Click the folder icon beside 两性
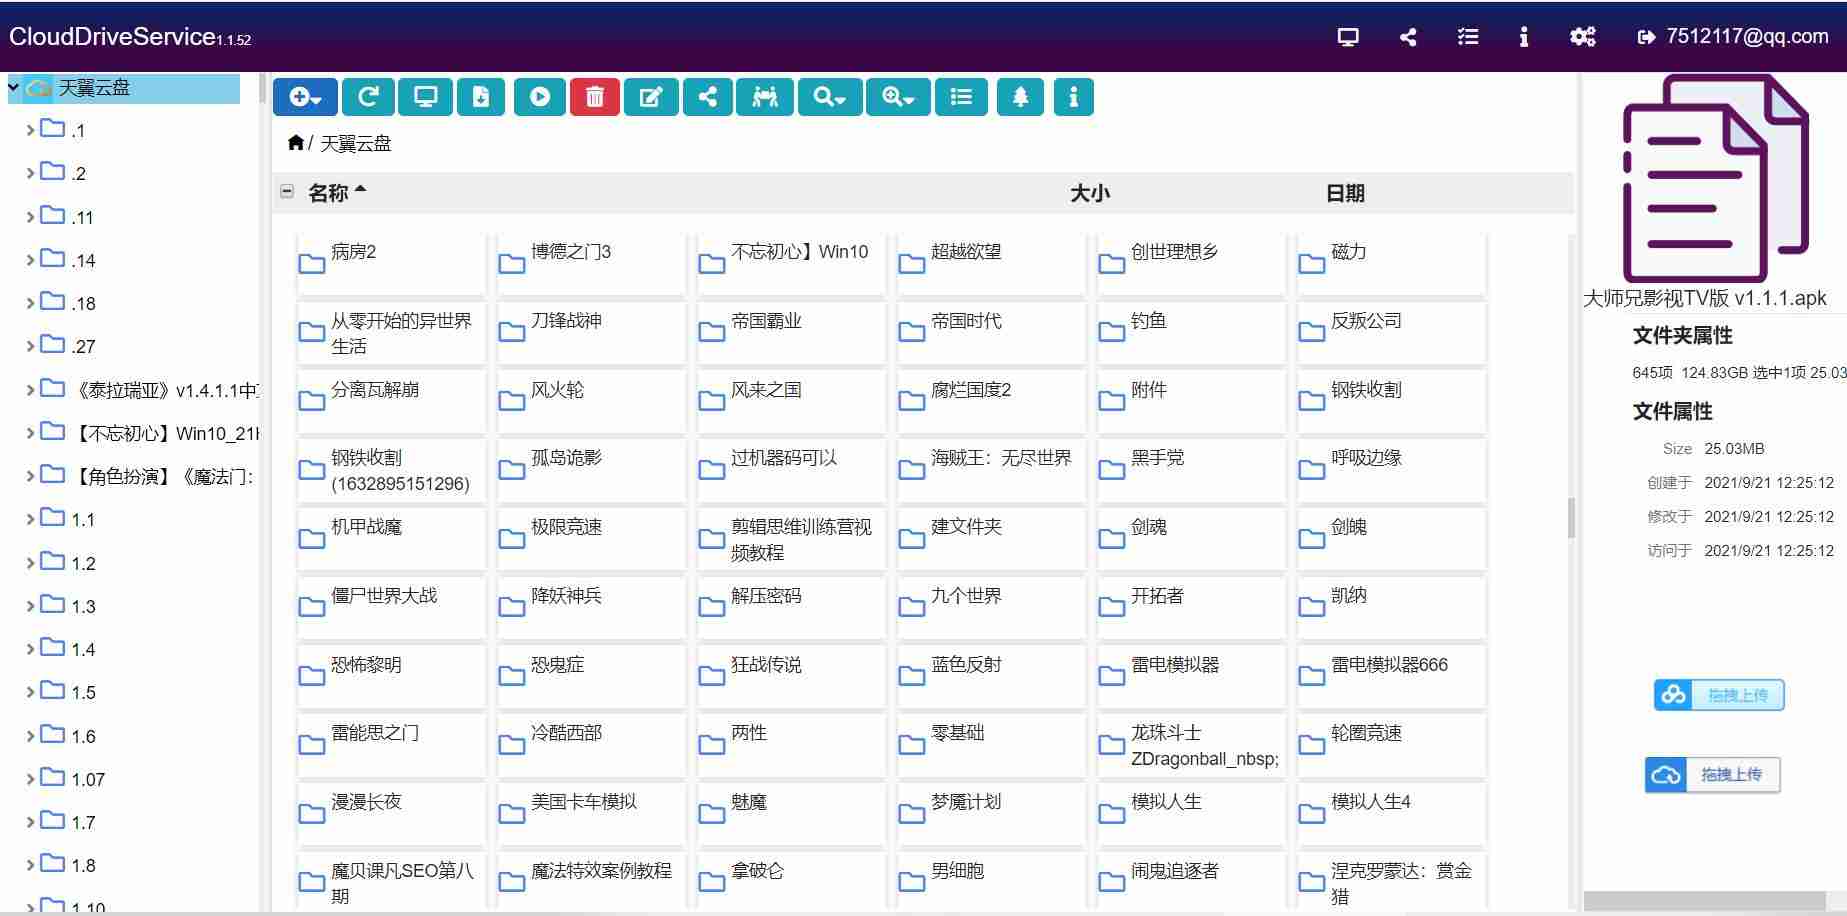Viewport: 1847px width, 916px height. (x=712, y=743)
